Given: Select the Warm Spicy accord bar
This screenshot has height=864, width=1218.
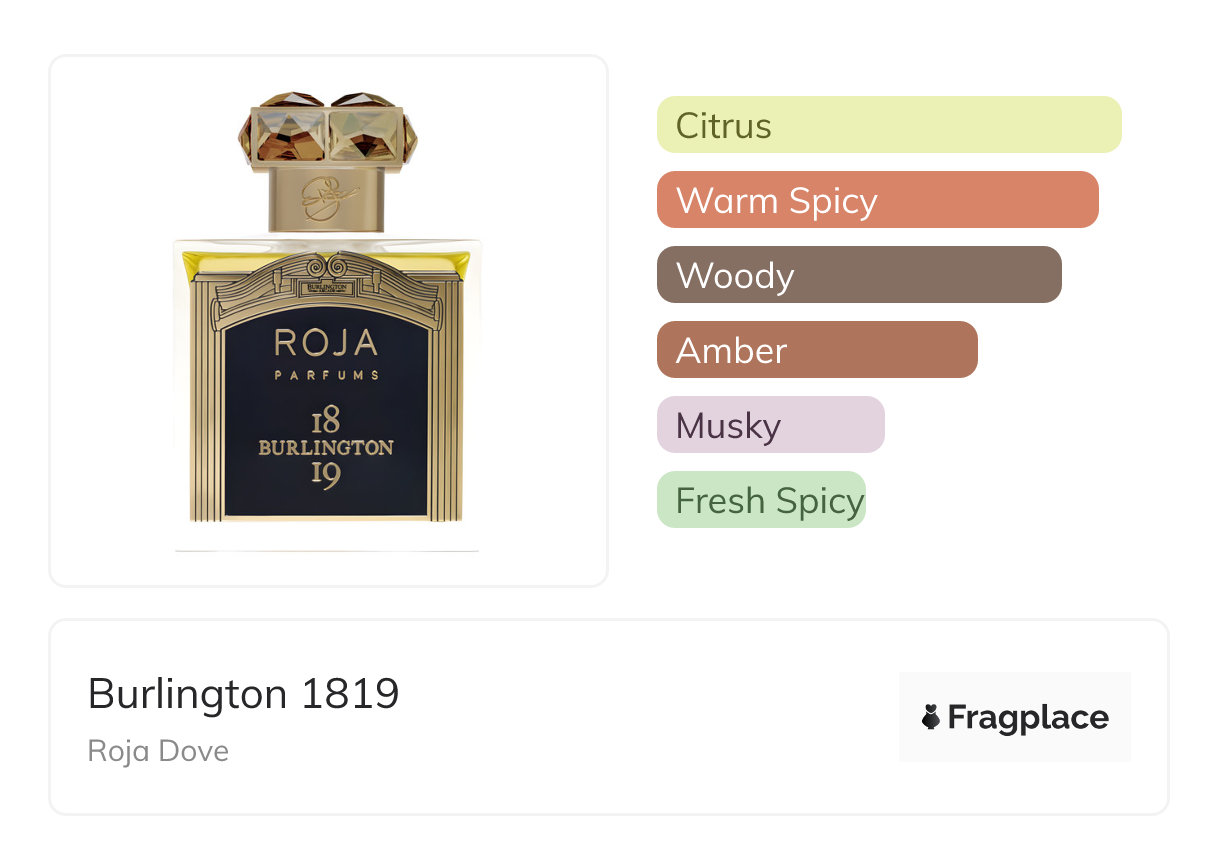Looking at the screenshot, I should [877, 200].
